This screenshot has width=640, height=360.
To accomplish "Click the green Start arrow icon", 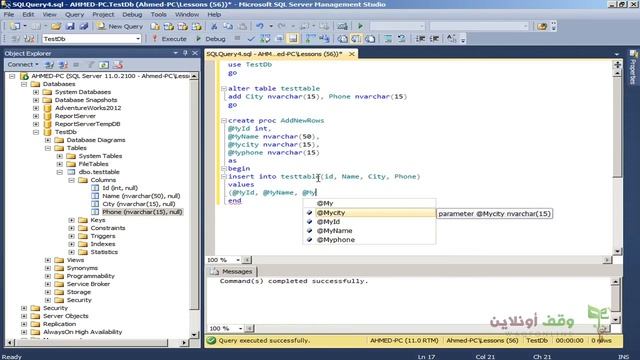I will pyautogui.click(x=360, y=26).
